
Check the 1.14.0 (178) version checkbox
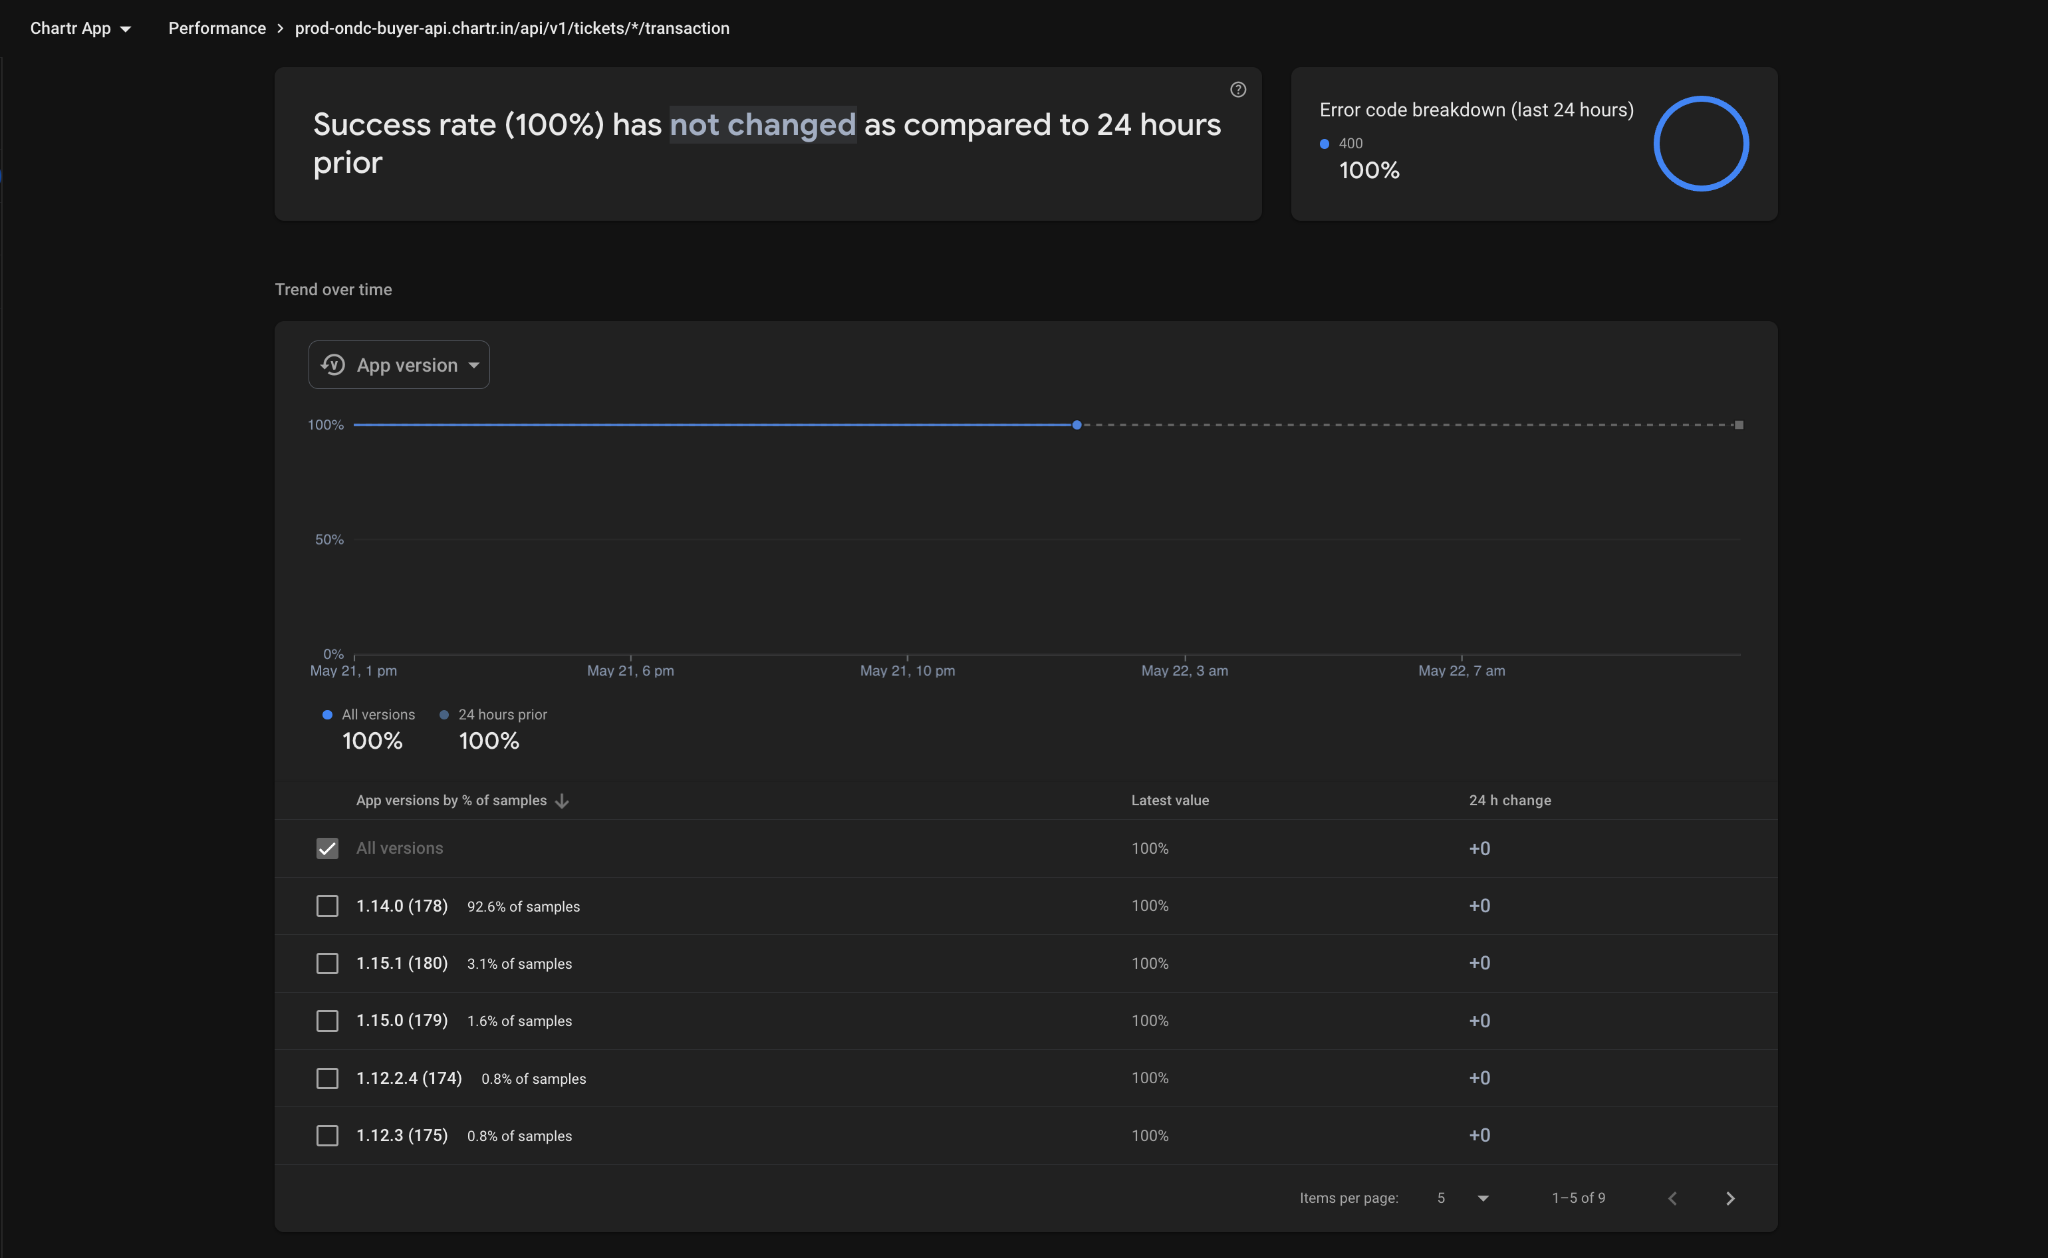pos(327,906)
